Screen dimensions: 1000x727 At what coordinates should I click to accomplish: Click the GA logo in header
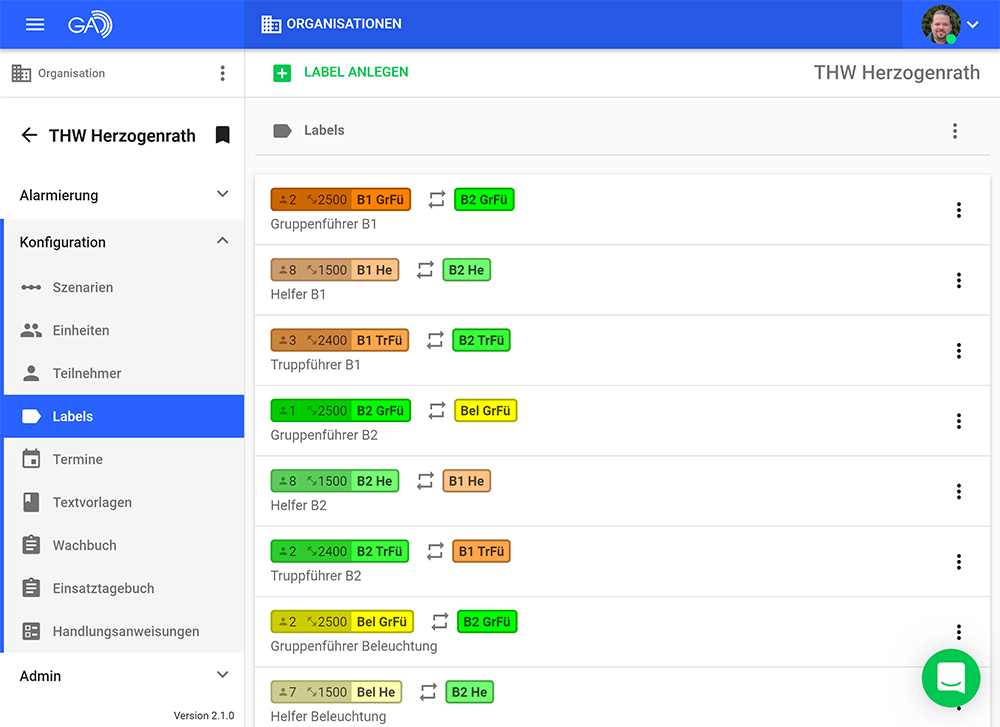[90, 24]
